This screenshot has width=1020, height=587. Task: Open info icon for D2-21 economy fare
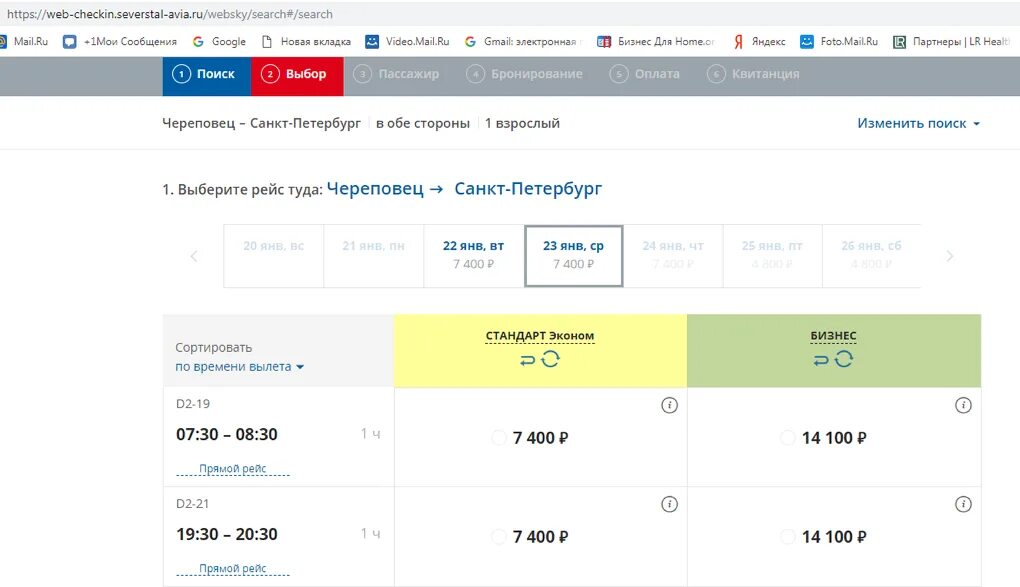[669, 504]
